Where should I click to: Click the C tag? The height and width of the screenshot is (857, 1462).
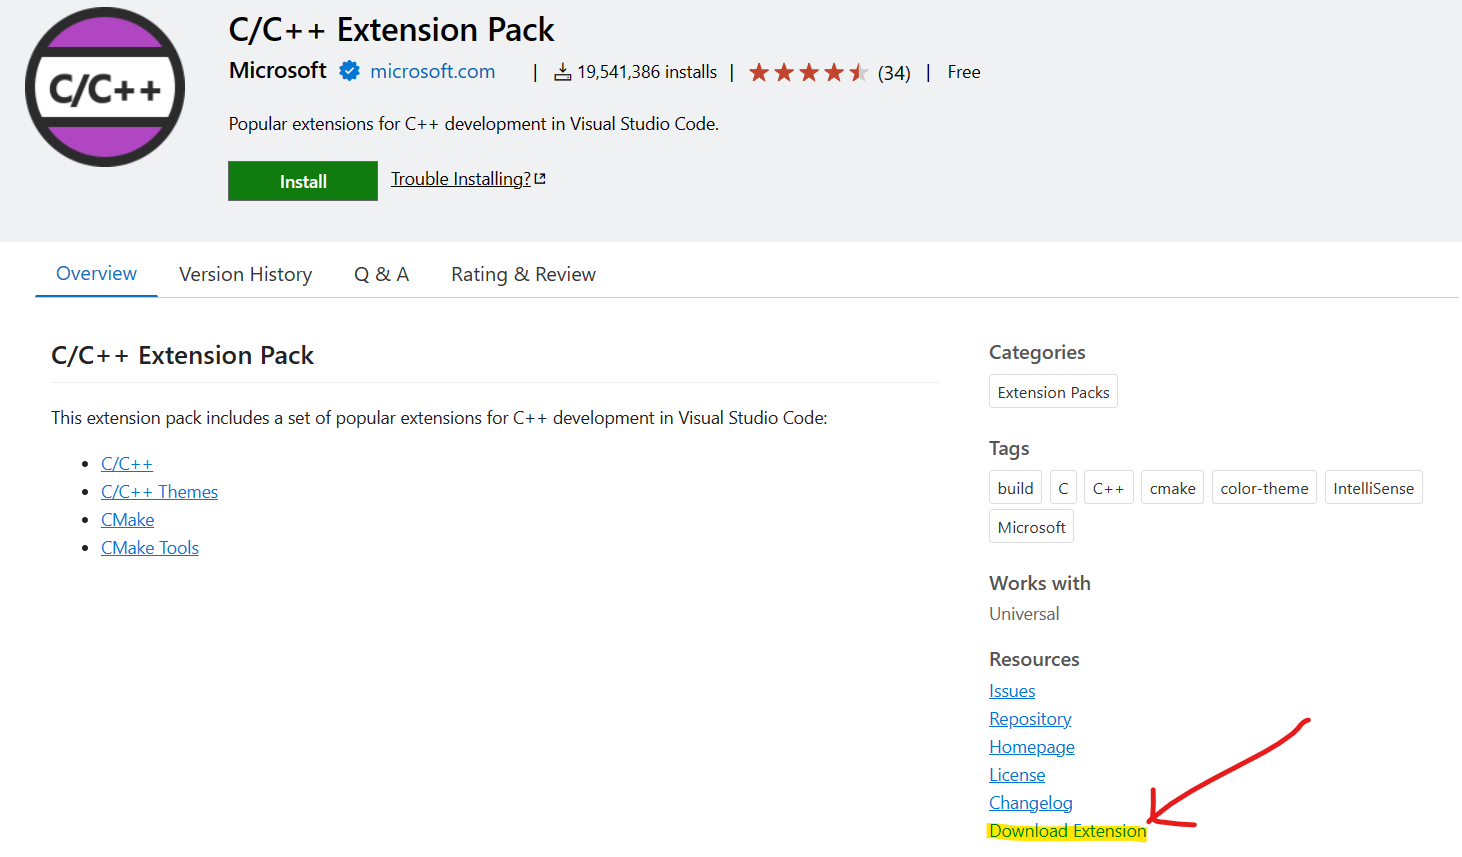tap(1063, 488)
